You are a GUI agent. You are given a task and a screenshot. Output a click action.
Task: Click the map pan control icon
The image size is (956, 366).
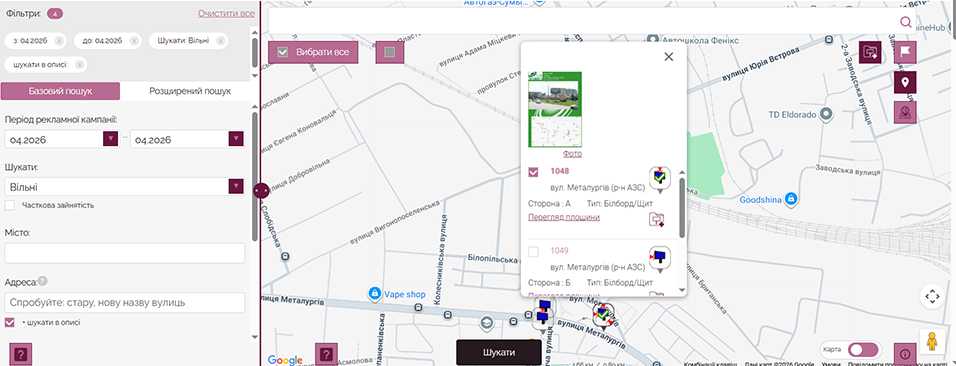(x=932, y=297)
